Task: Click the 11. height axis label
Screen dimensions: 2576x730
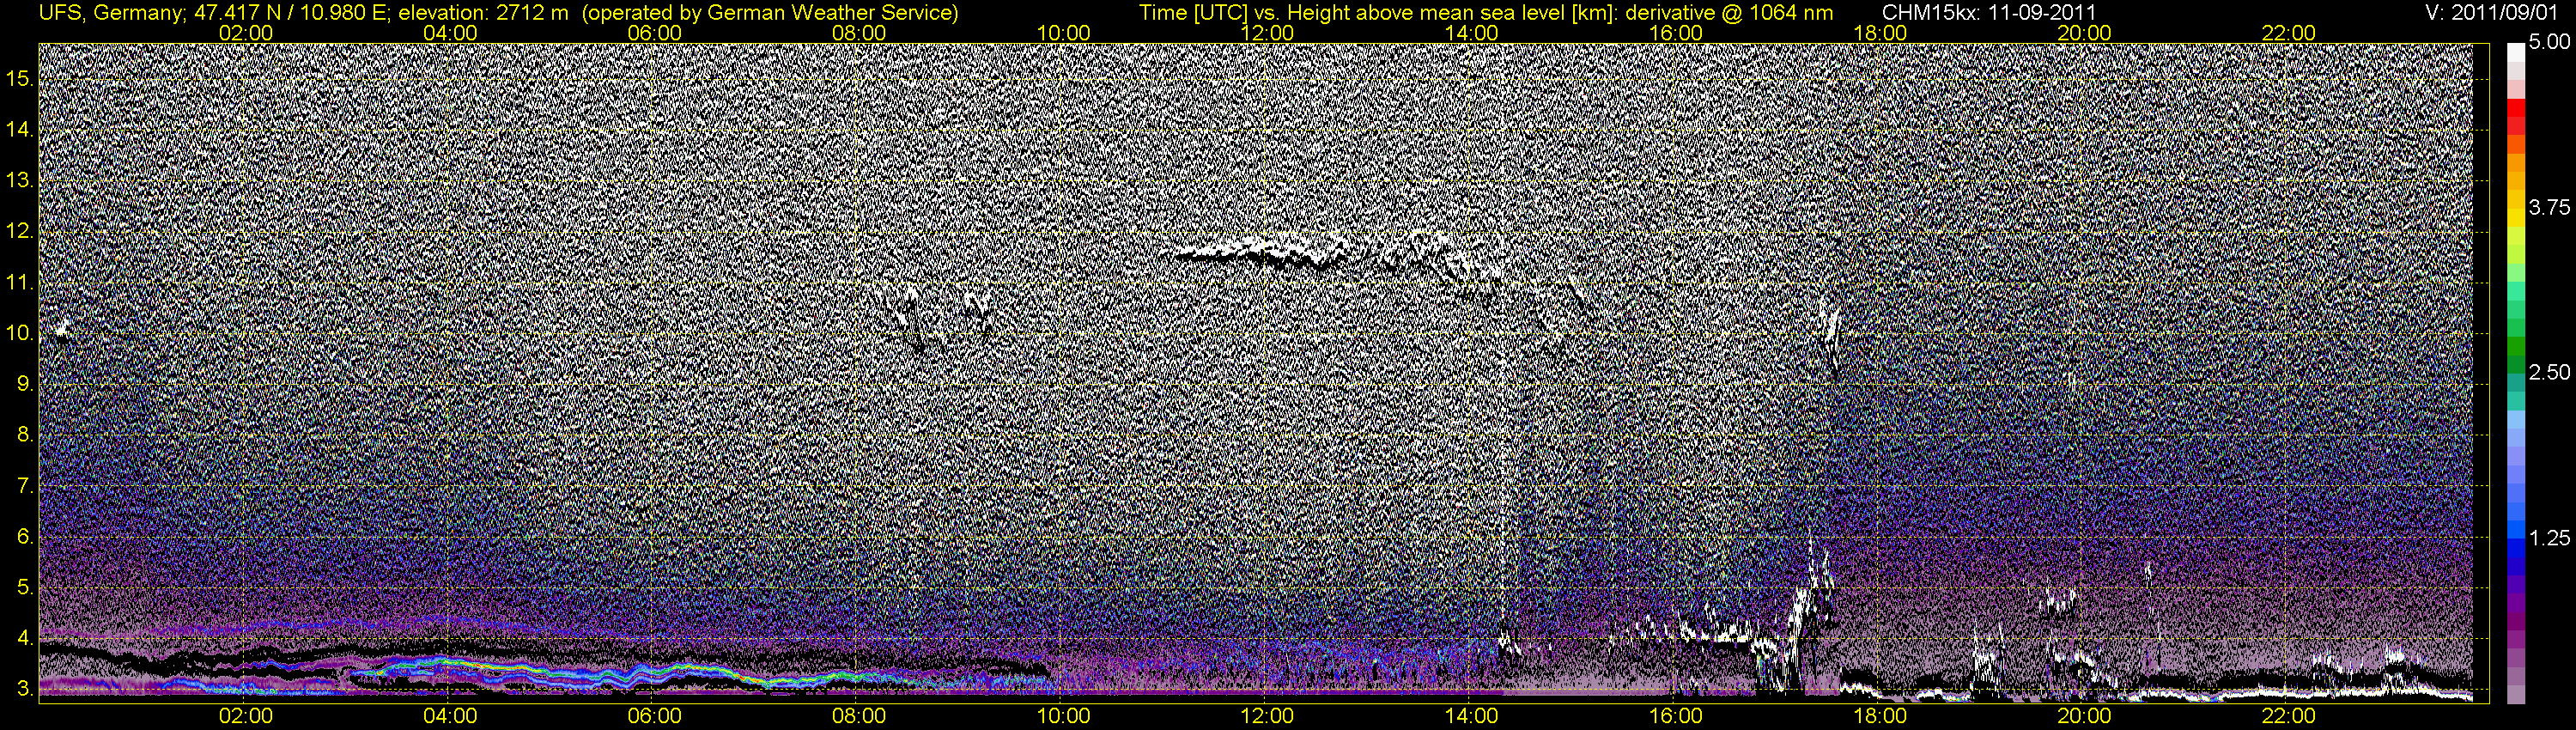Action: coord(20,283)
